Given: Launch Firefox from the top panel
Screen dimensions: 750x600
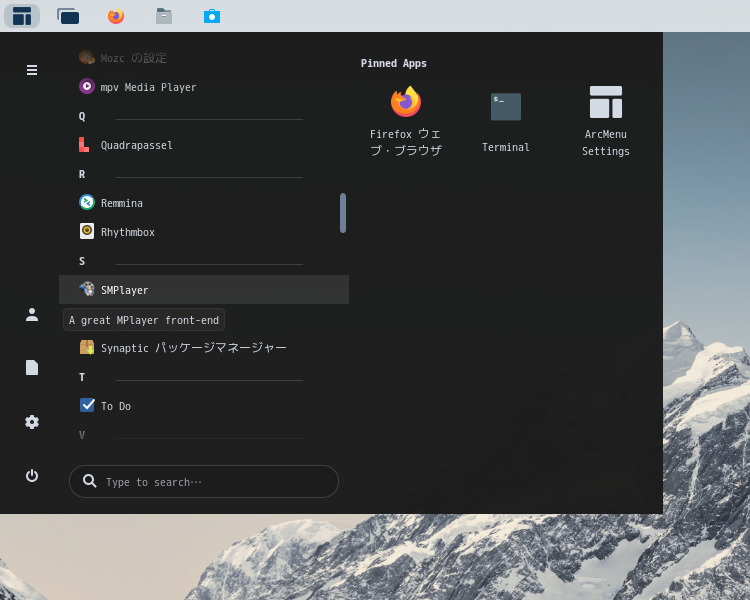Looking at the screenshot, I should [116, 16].
